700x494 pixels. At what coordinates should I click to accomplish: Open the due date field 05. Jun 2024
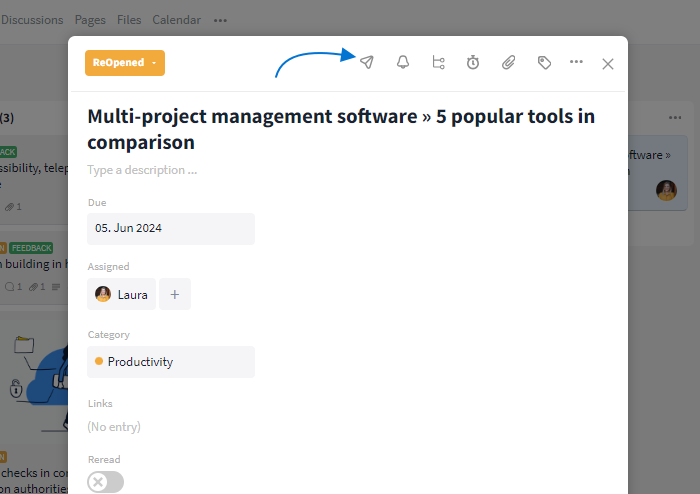[x=171, y=228]
